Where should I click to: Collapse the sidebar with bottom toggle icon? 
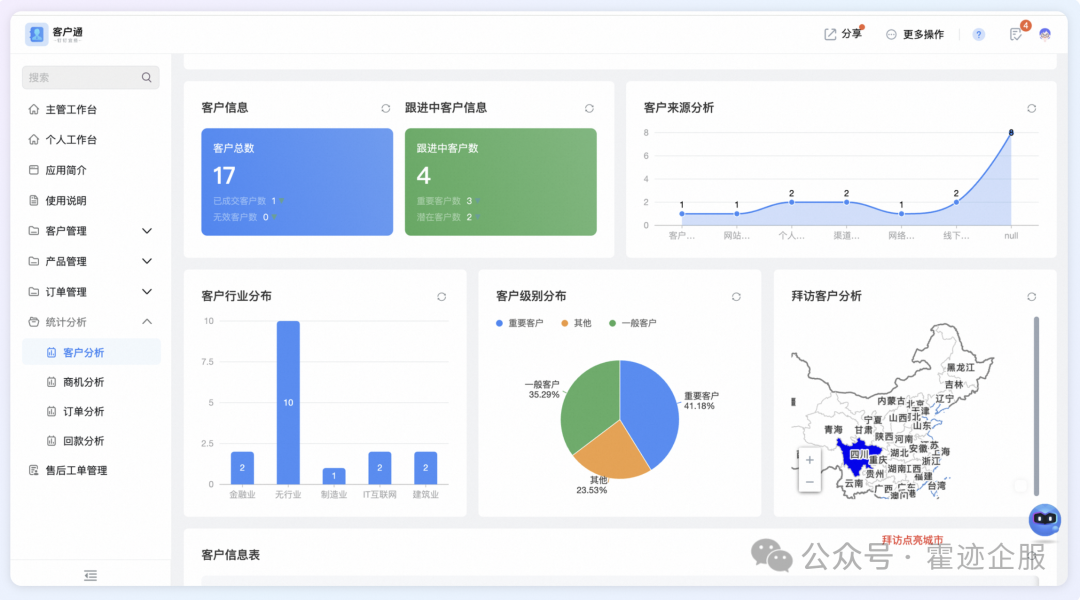pos(90,575)
